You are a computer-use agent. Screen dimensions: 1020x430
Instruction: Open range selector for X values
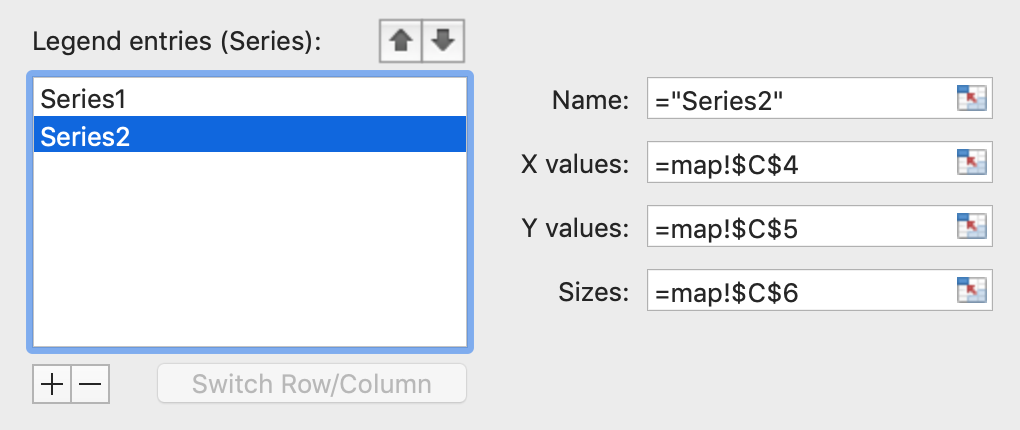972,162
